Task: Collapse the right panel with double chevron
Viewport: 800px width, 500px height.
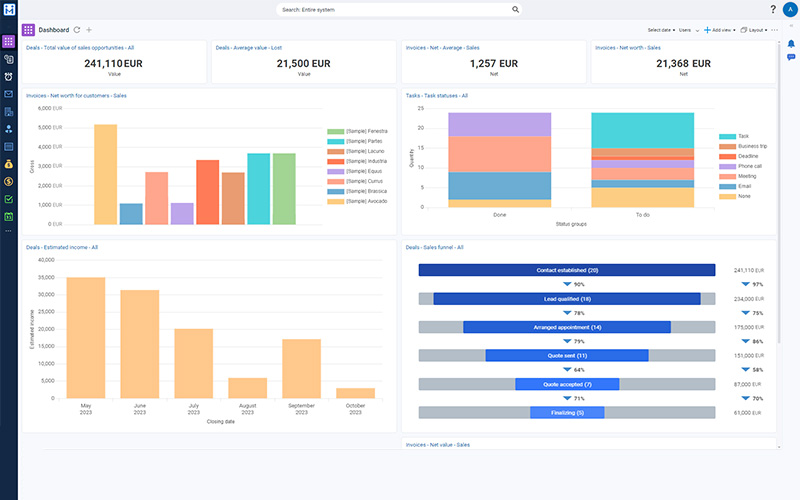Action: click(791, 26)
